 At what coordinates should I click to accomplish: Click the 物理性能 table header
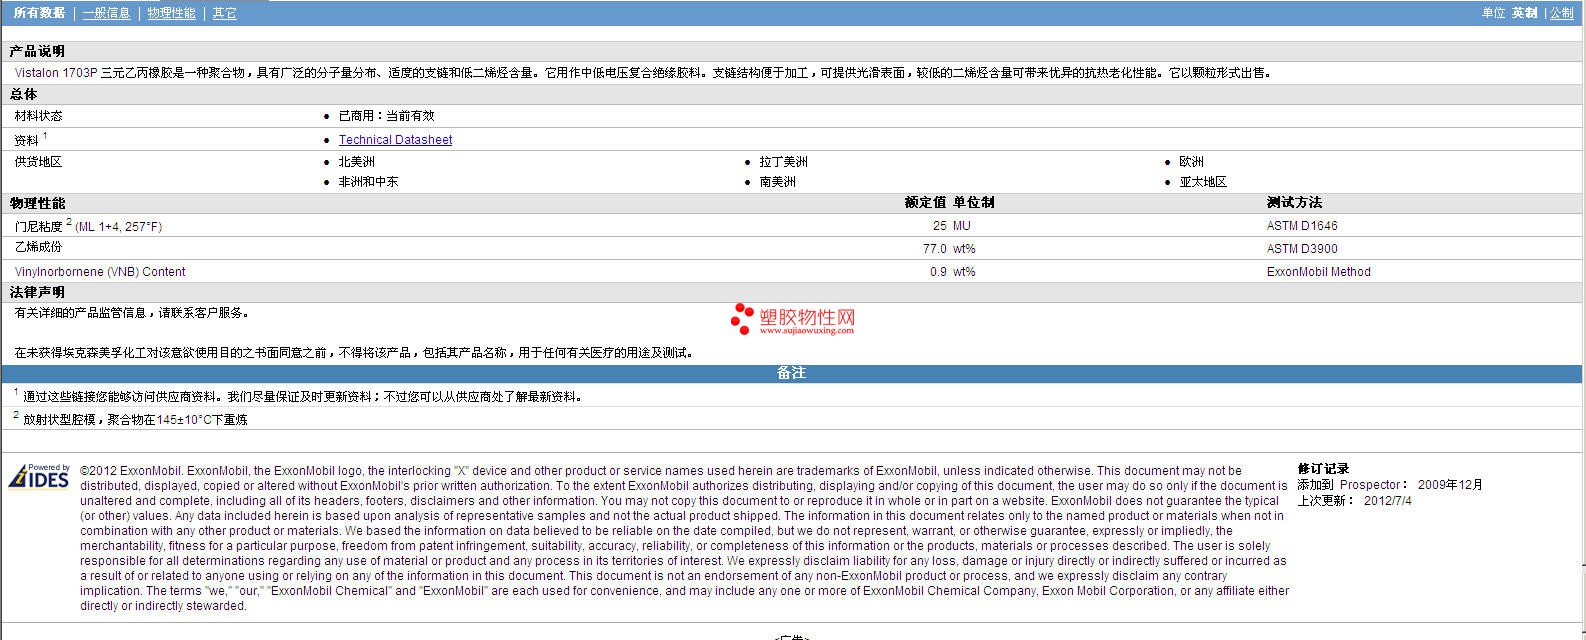point(37,203)
